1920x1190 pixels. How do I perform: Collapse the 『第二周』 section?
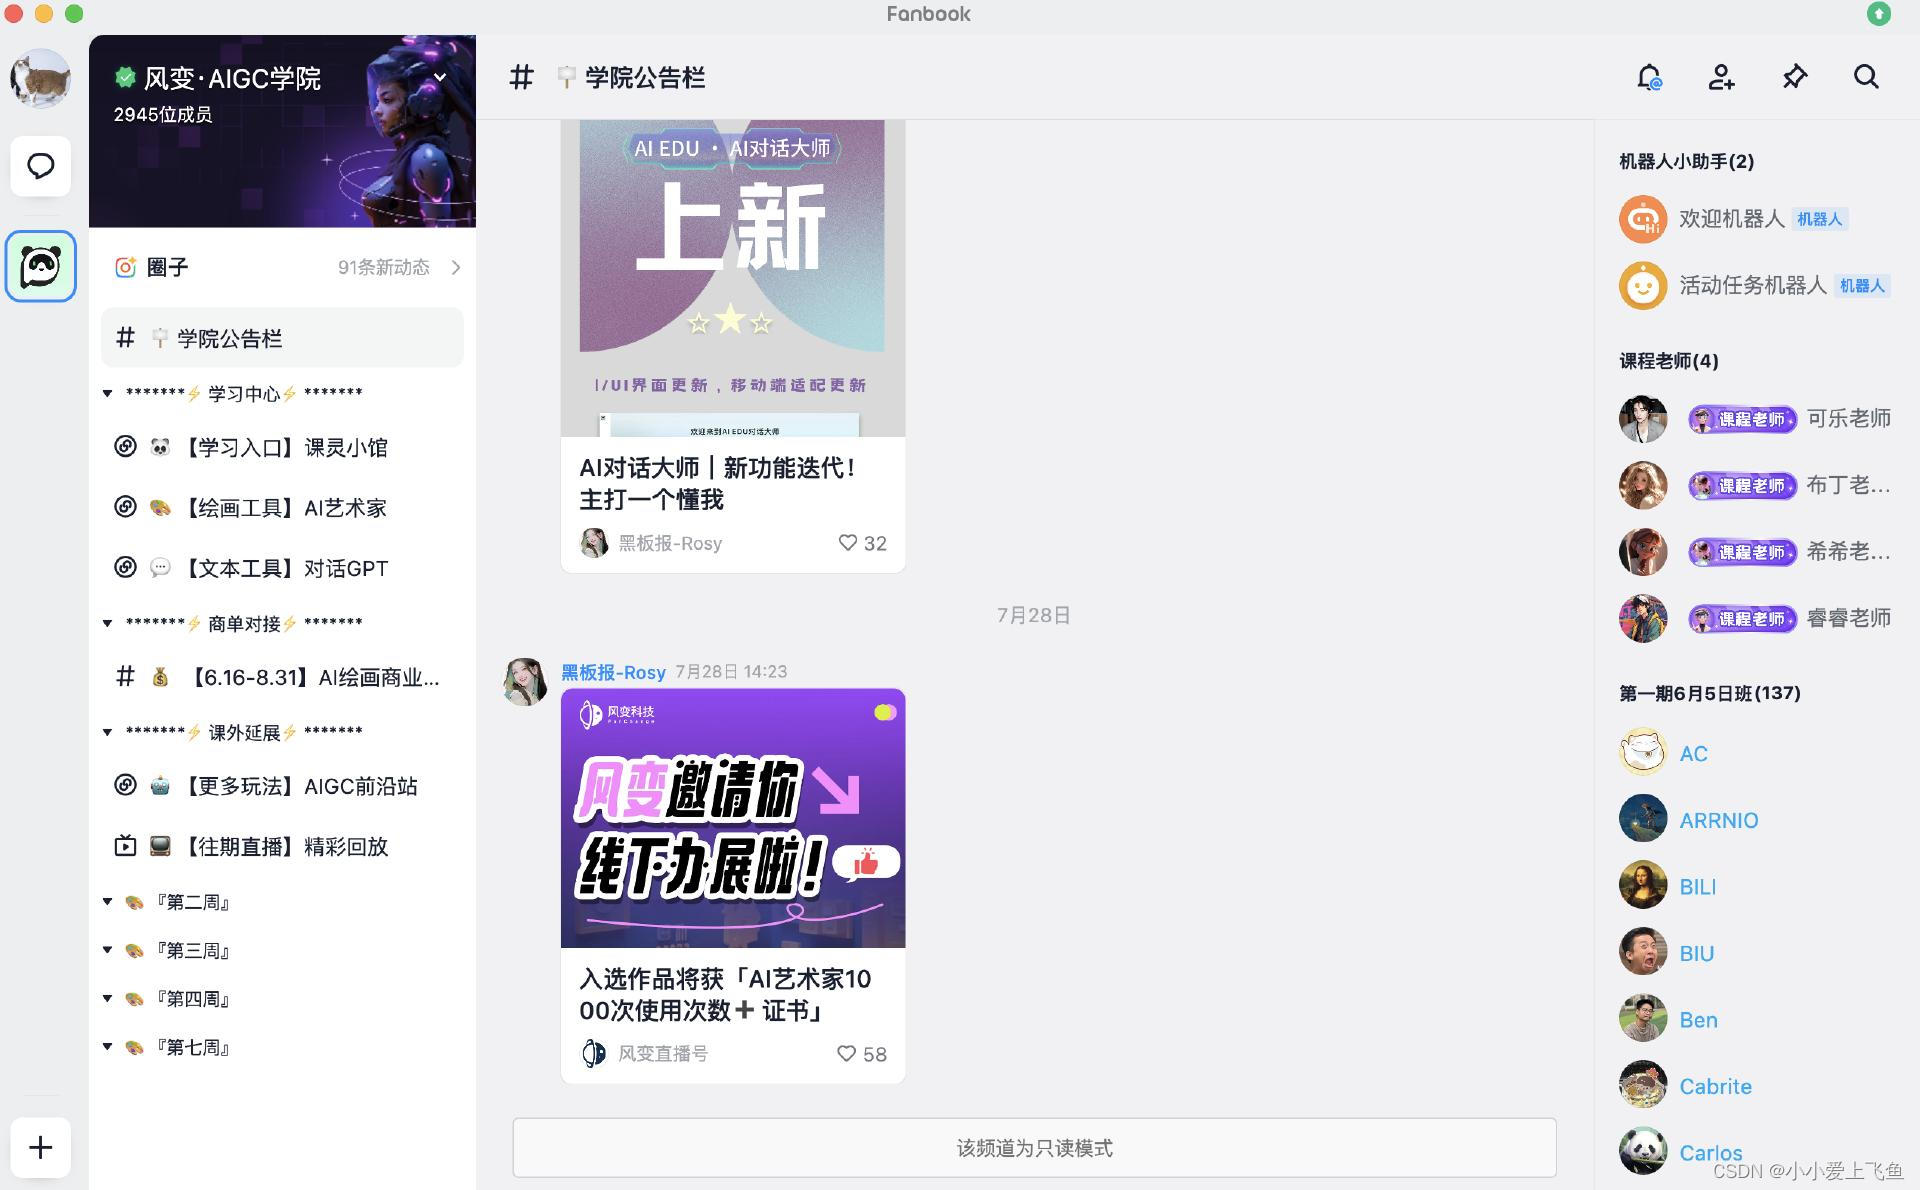tap(108, 901)
